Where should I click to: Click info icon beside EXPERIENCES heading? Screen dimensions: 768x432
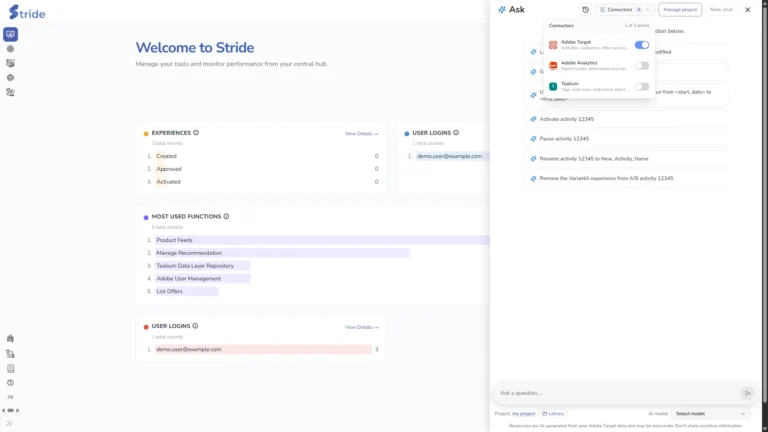coord(196,133)
